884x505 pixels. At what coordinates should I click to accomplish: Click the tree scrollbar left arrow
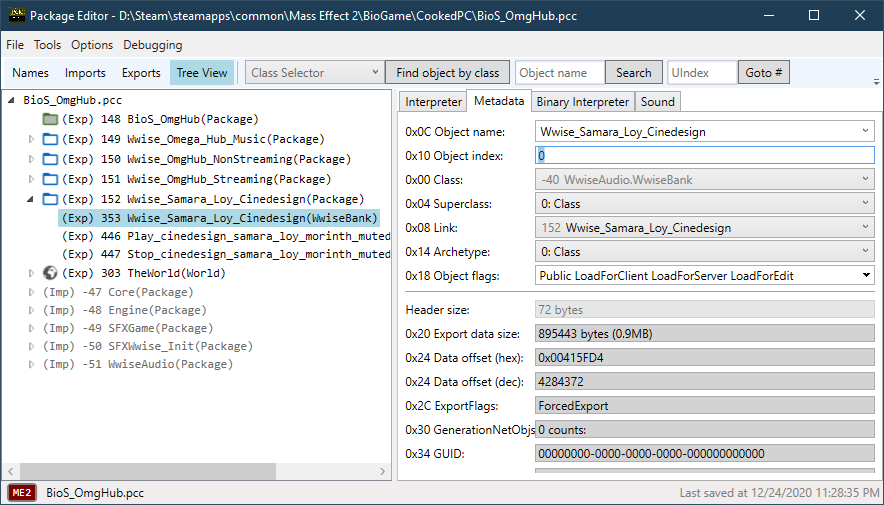pyautogui.click(x=11, y=471)
